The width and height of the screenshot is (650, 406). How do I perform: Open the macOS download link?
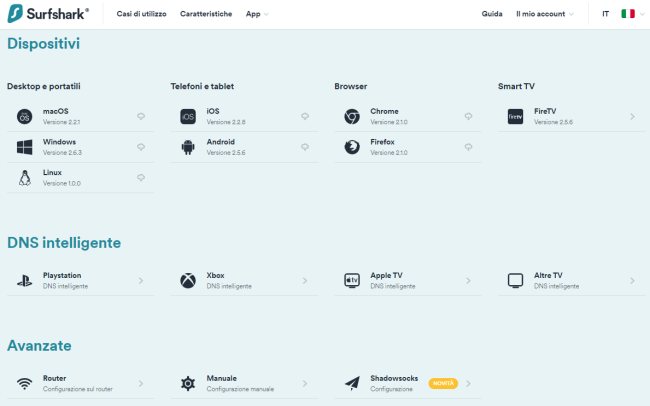(x=80, y=117)
